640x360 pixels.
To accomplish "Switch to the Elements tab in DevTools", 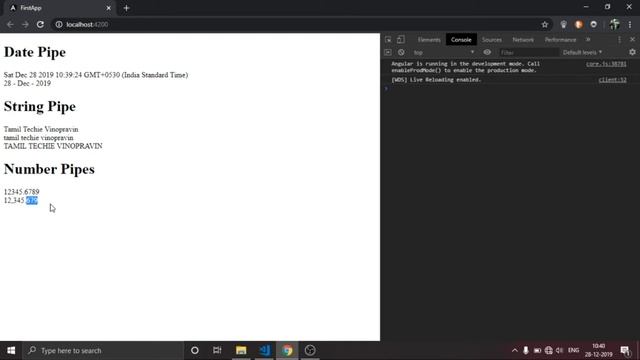I will pos(429,40).
